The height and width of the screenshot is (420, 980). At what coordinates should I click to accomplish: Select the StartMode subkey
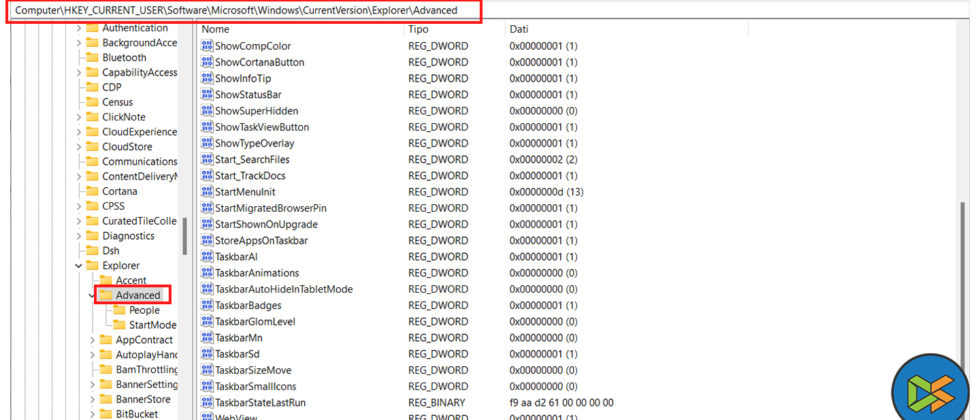(x=152, y=325)
